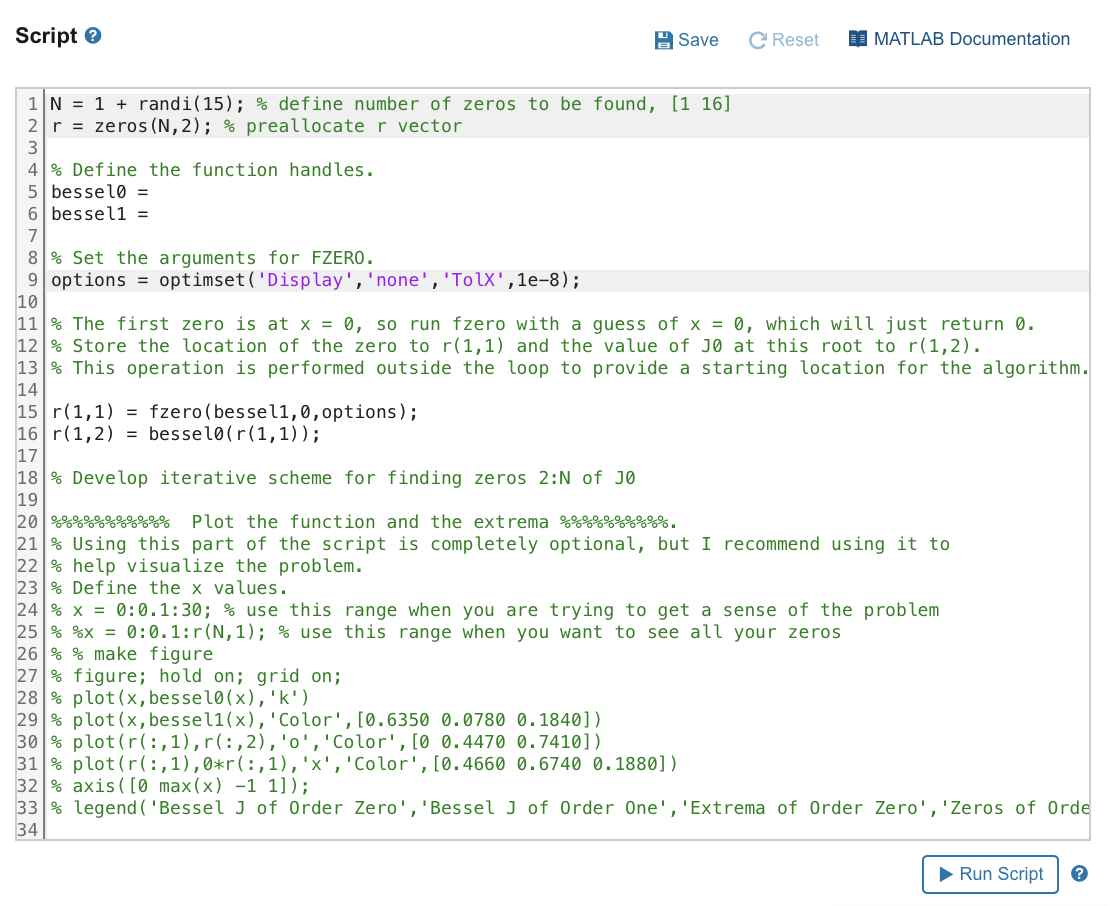Screen dimensions: 1110x906
Task: Save the script using the Save button
Action: pos(686,40)
